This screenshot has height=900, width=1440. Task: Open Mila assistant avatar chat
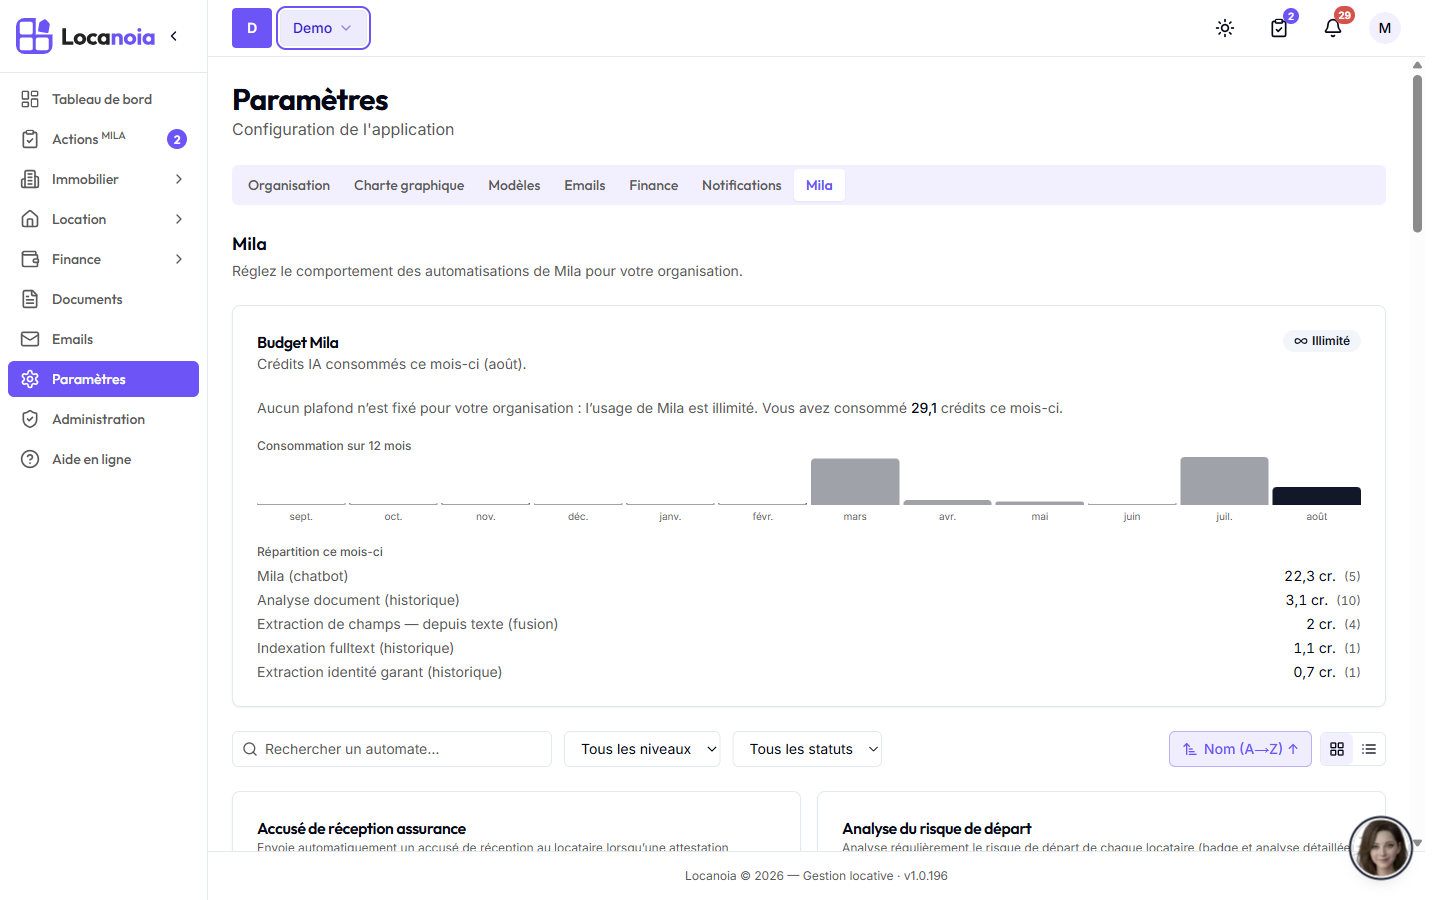(x=1381, y=848)
